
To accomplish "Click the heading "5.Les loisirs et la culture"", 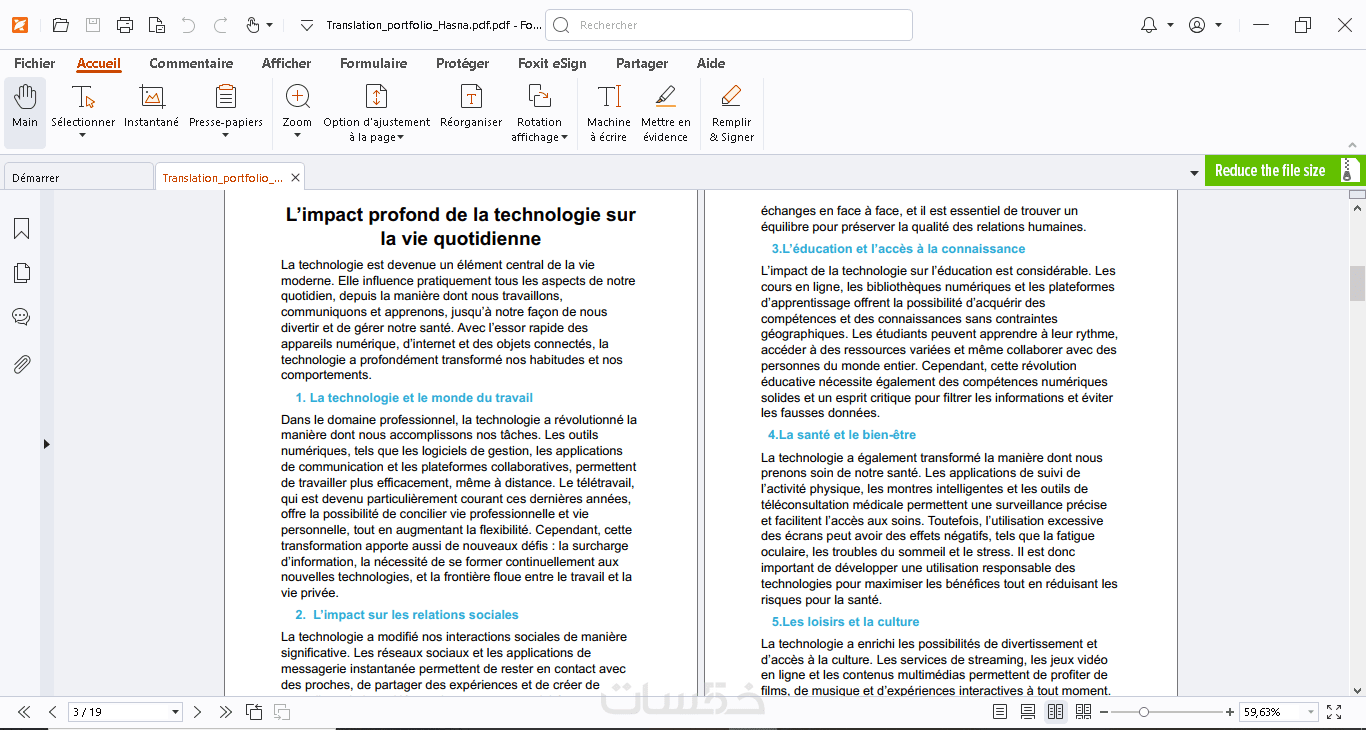I will pos(846,622).
